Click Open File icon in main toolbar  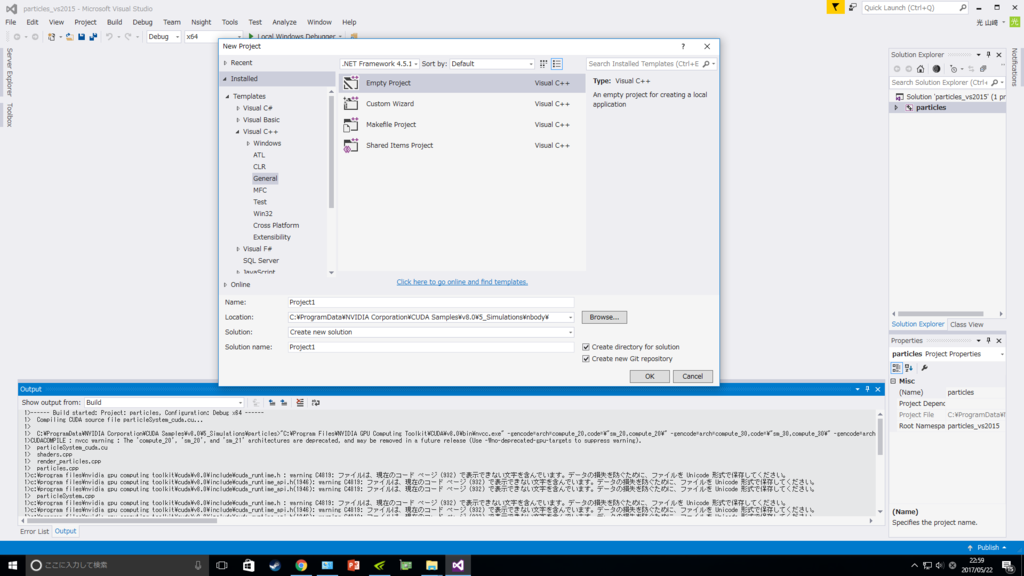click(x=69, y=37)
